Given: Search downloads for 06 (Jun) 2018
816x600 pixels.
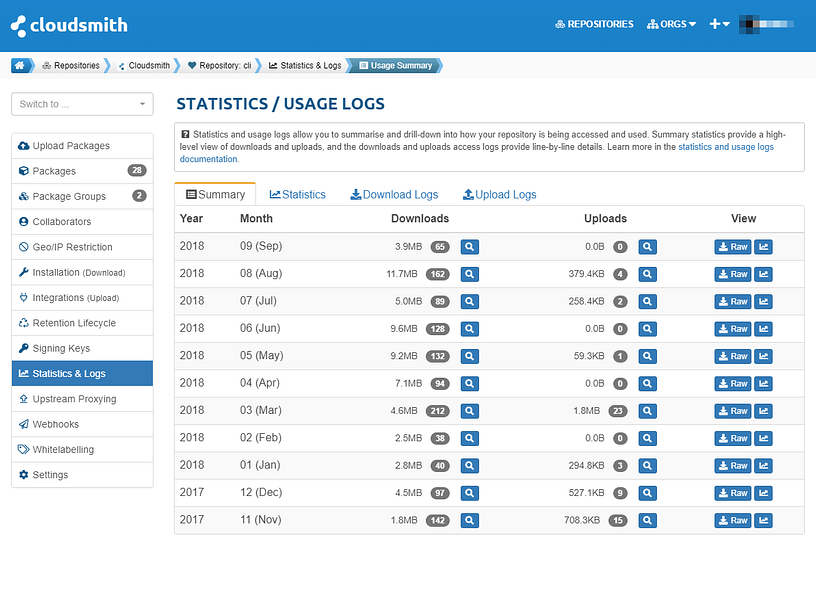Looking at the screenshot, I should 469,329.
